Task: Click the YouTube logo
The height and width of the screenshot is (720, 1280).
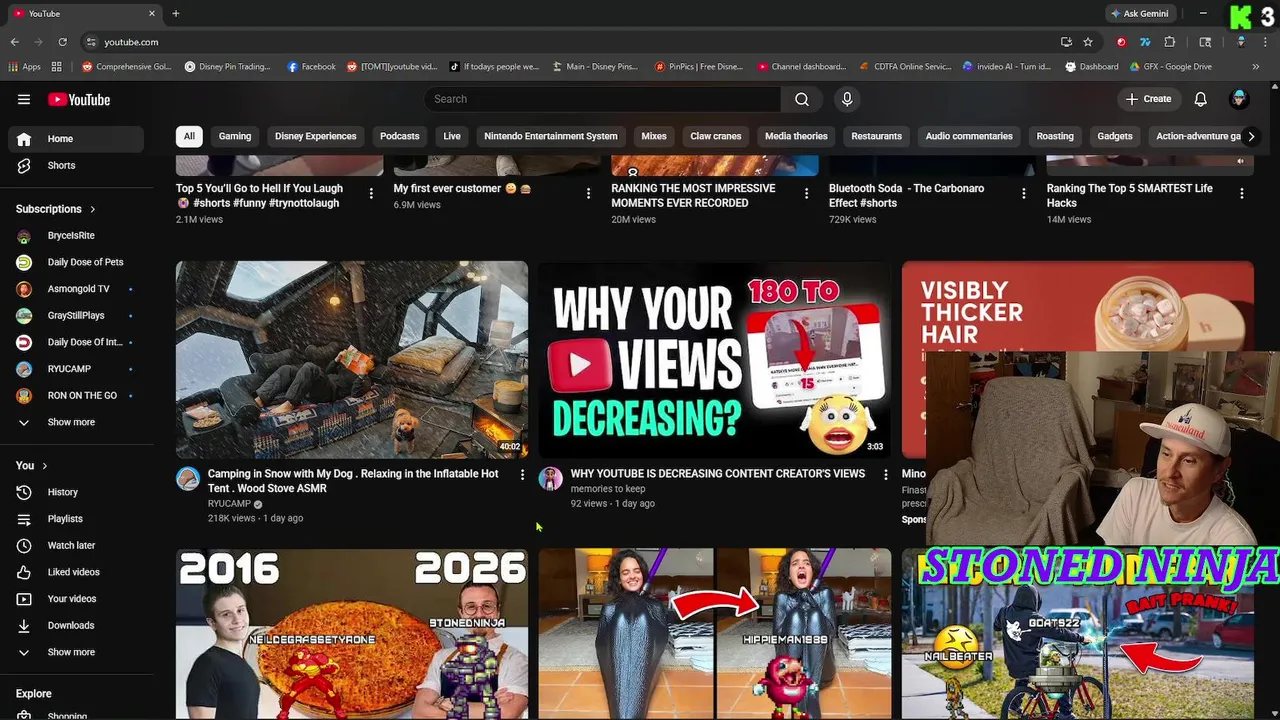Action: pyautogui.click(x=79, y=99)
